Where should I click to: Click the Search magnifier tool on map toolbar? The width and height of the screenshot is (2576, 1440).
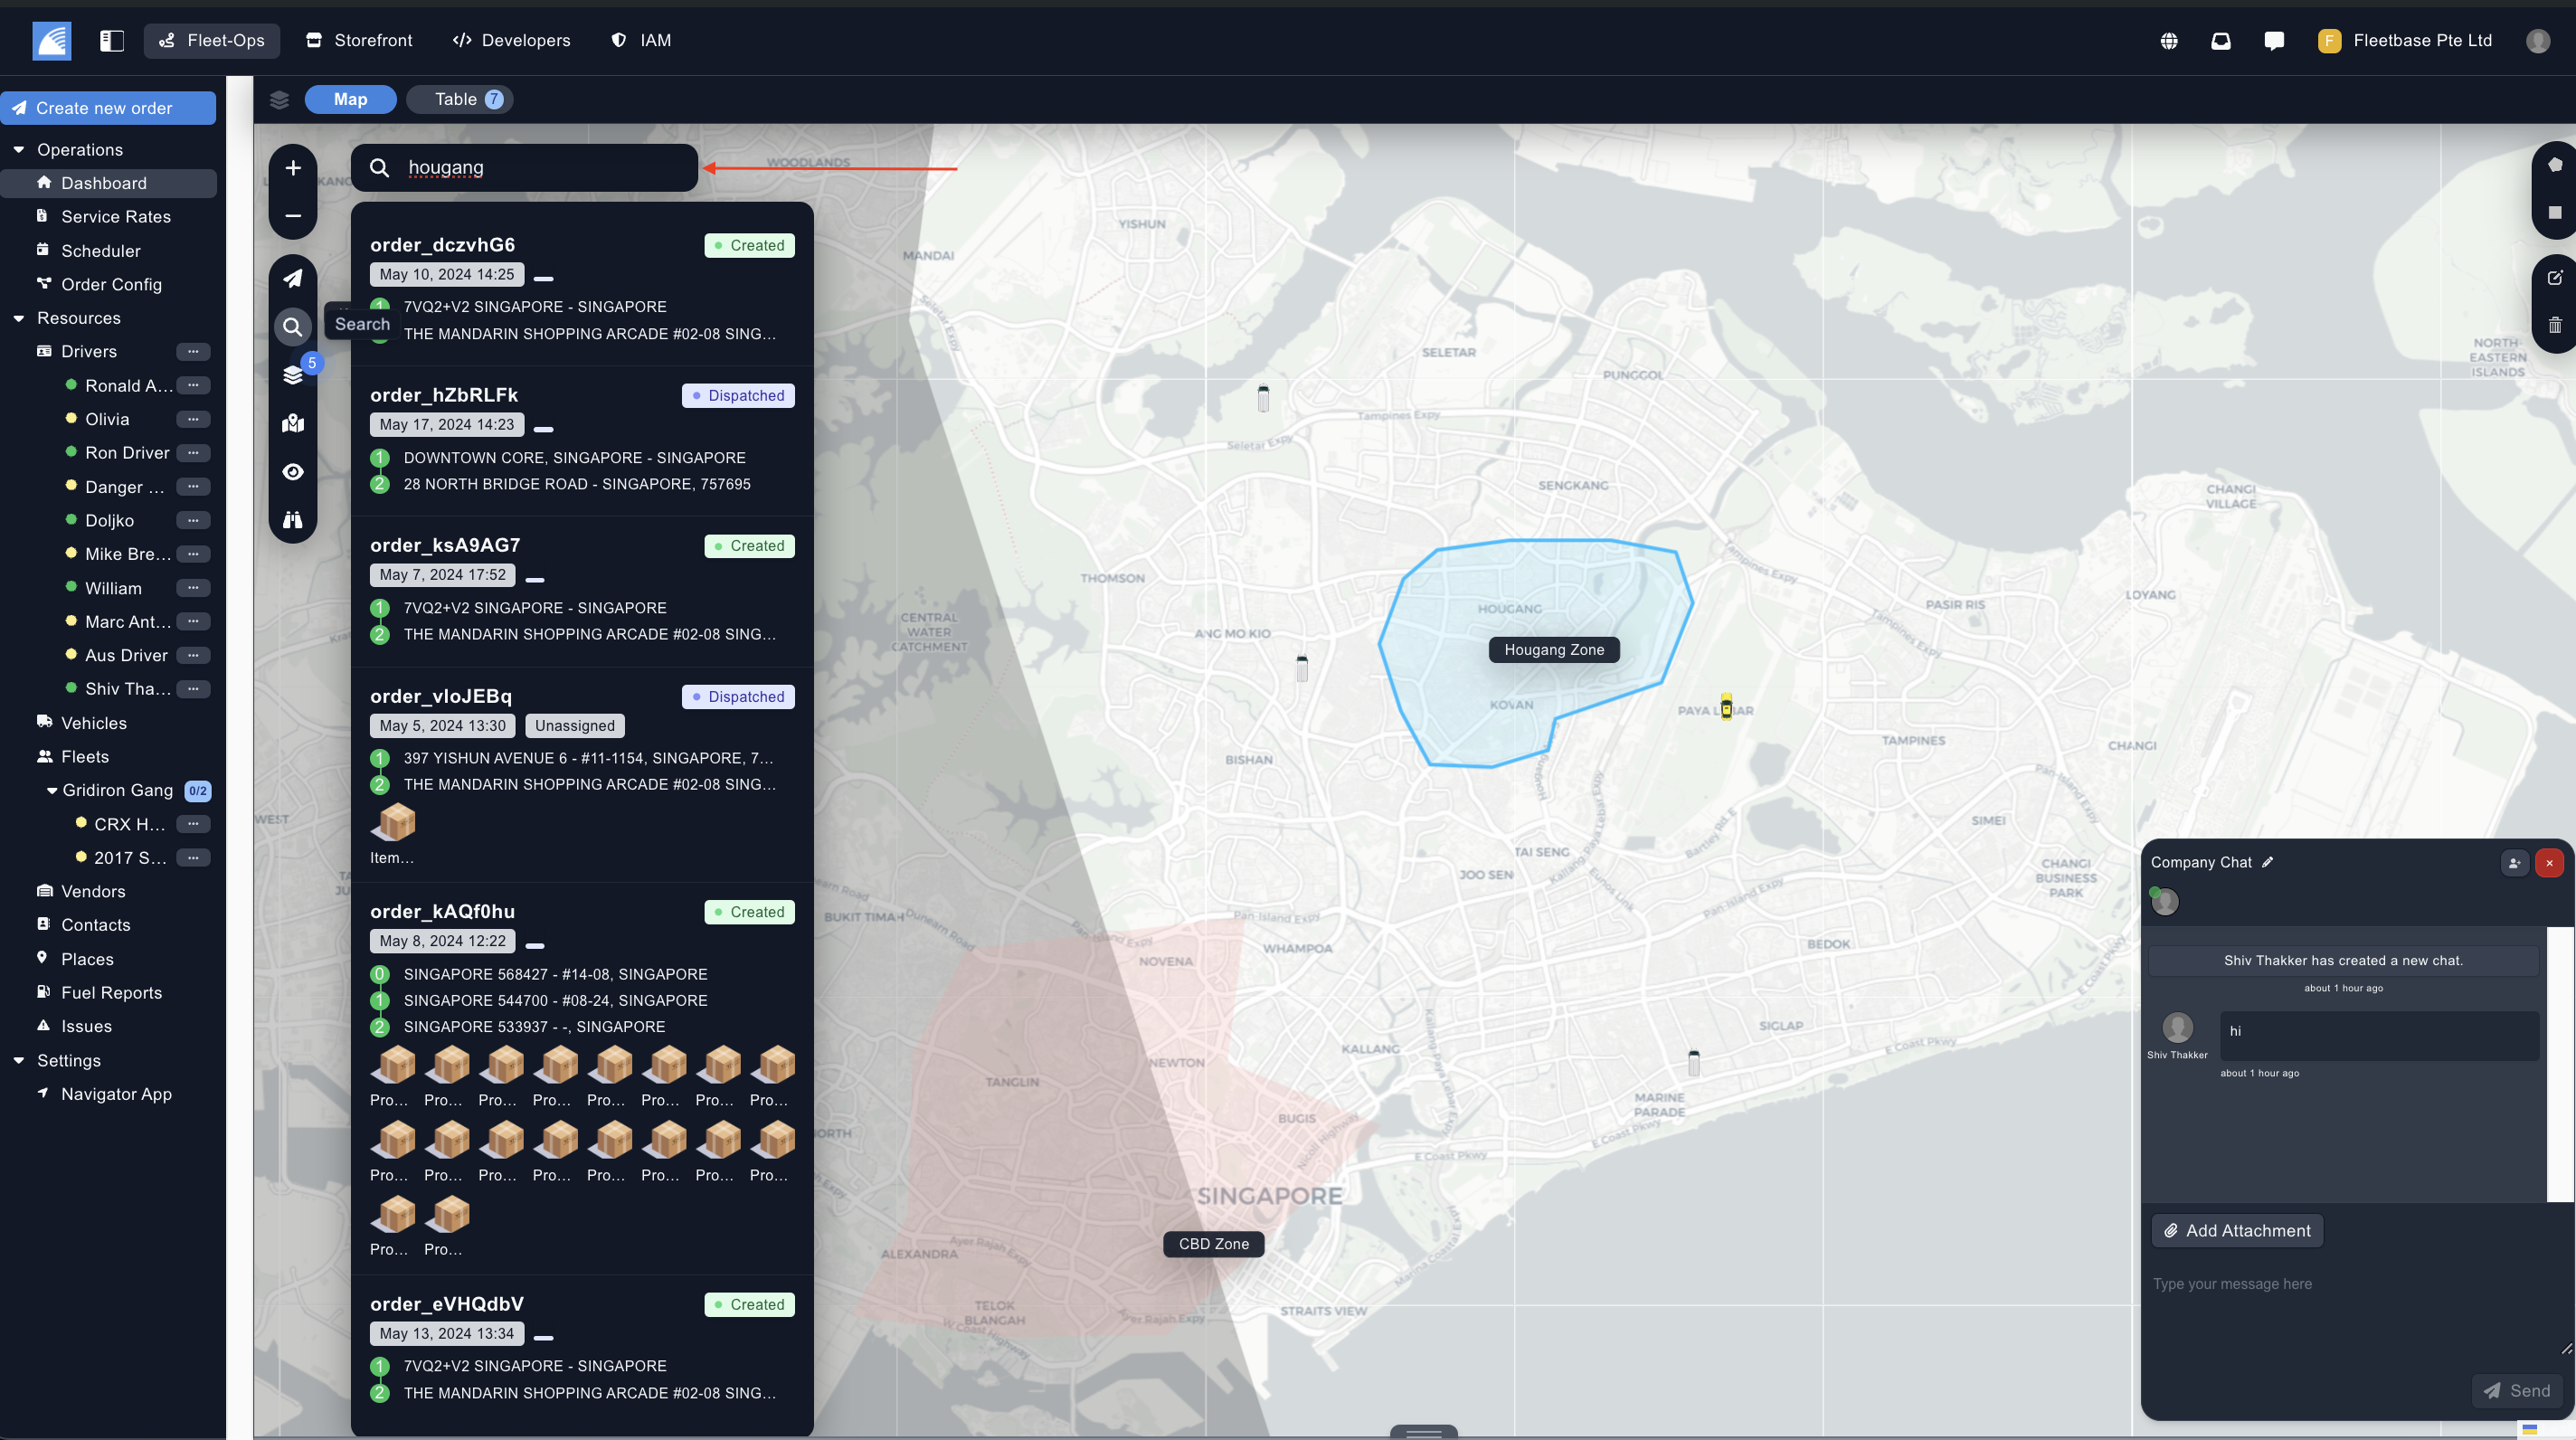292,326
